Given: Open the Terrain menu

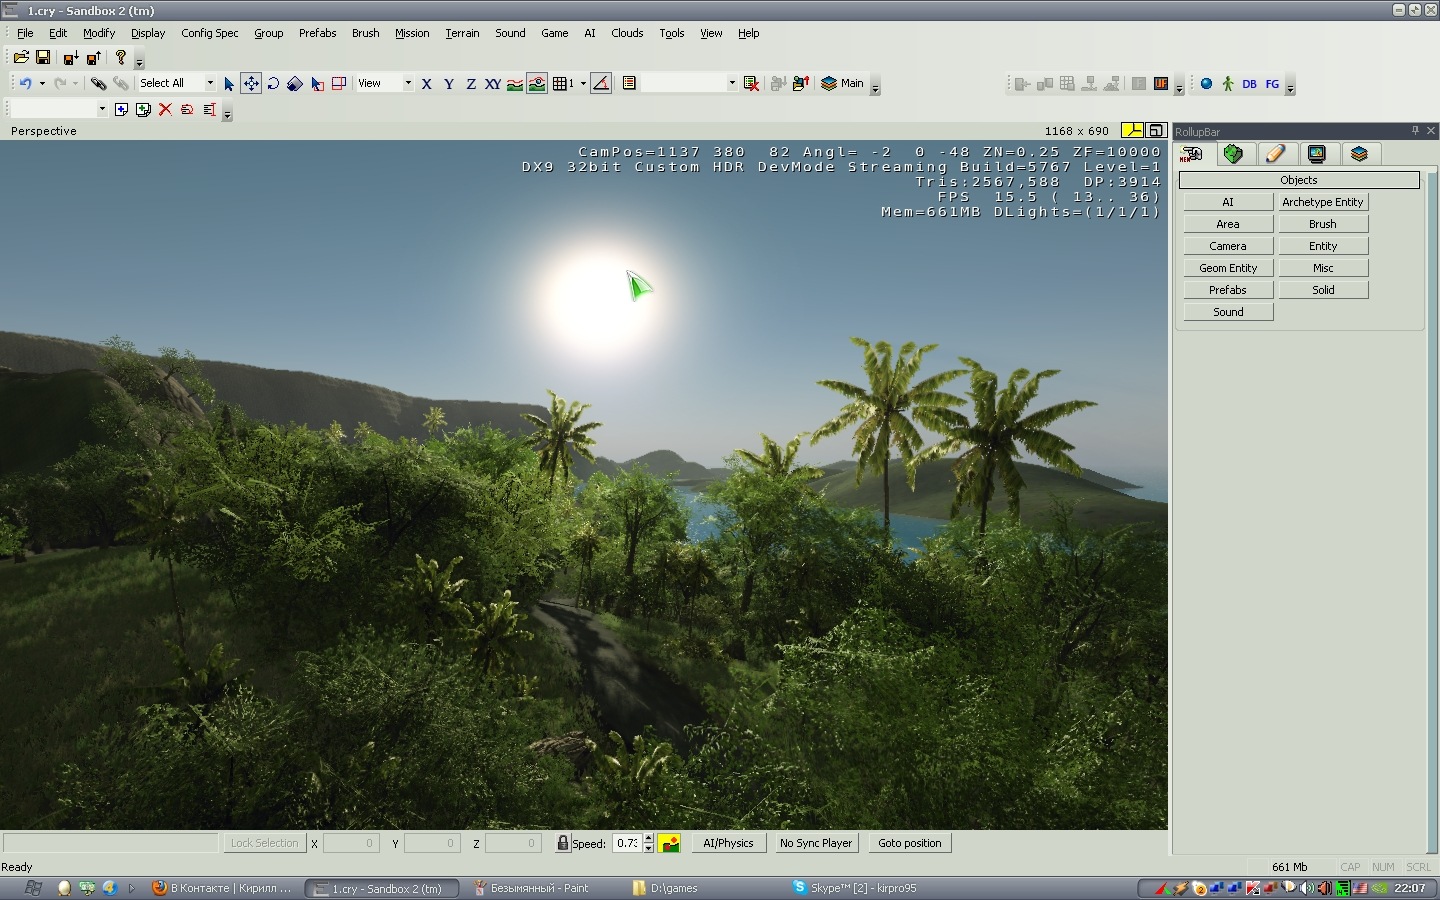Looking at the screenshot, I should click(462, 33).
